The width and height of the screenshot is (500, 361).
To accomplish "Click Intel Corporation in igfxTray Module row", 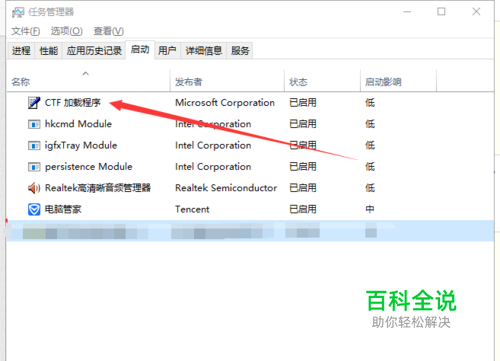I will [213, 145].
